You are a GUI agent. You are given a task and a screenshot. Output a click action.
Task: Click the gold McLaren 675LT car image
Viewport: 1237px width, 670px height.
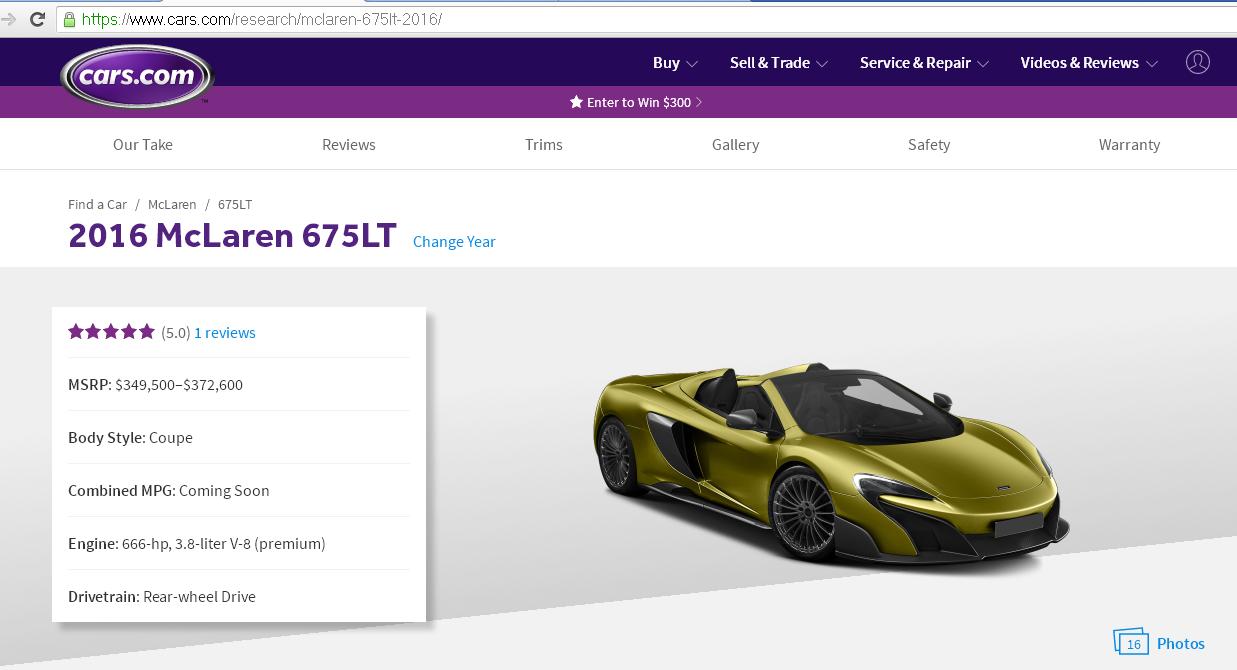pyautogui.click(x=830, y=468)
